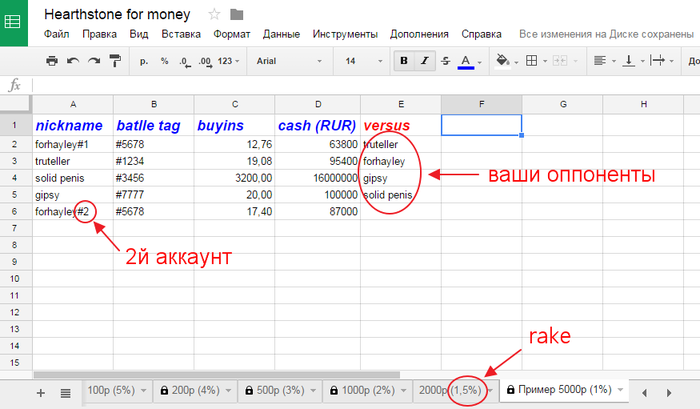This screenshot has height=409, width=700.
Task: Click the horizontal scrollbar
Action: (217, 375)
